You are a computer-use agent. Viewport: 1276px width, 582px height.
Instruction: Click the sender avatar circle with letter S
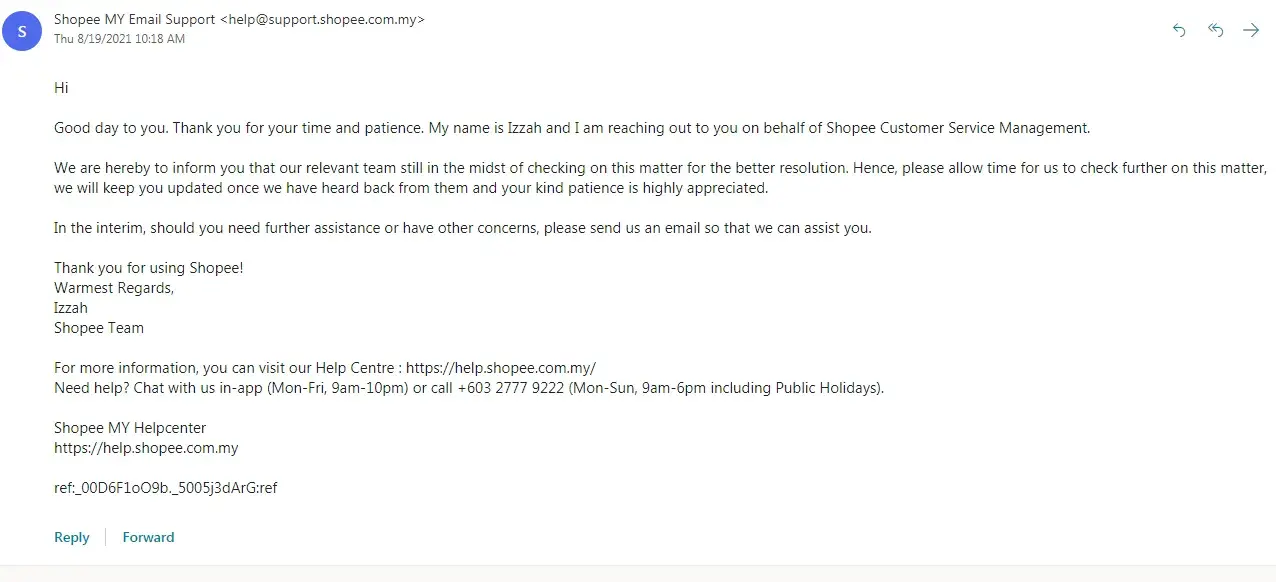[x=22, y=32]
